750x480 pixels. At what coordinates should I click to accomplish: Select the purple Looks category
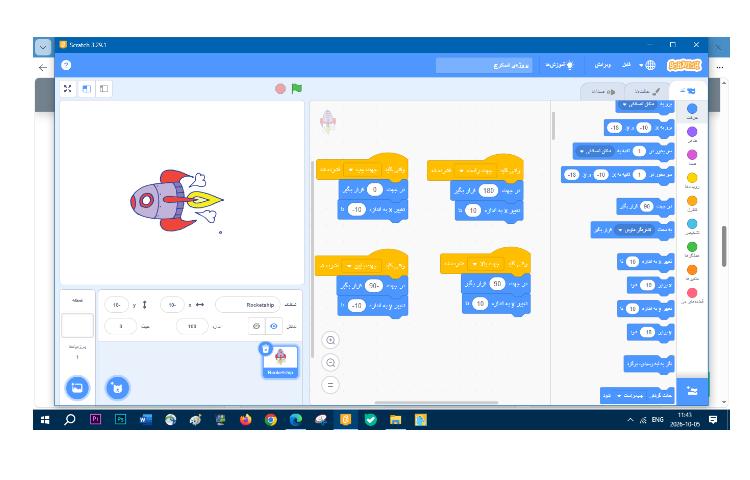click(692, 134)
